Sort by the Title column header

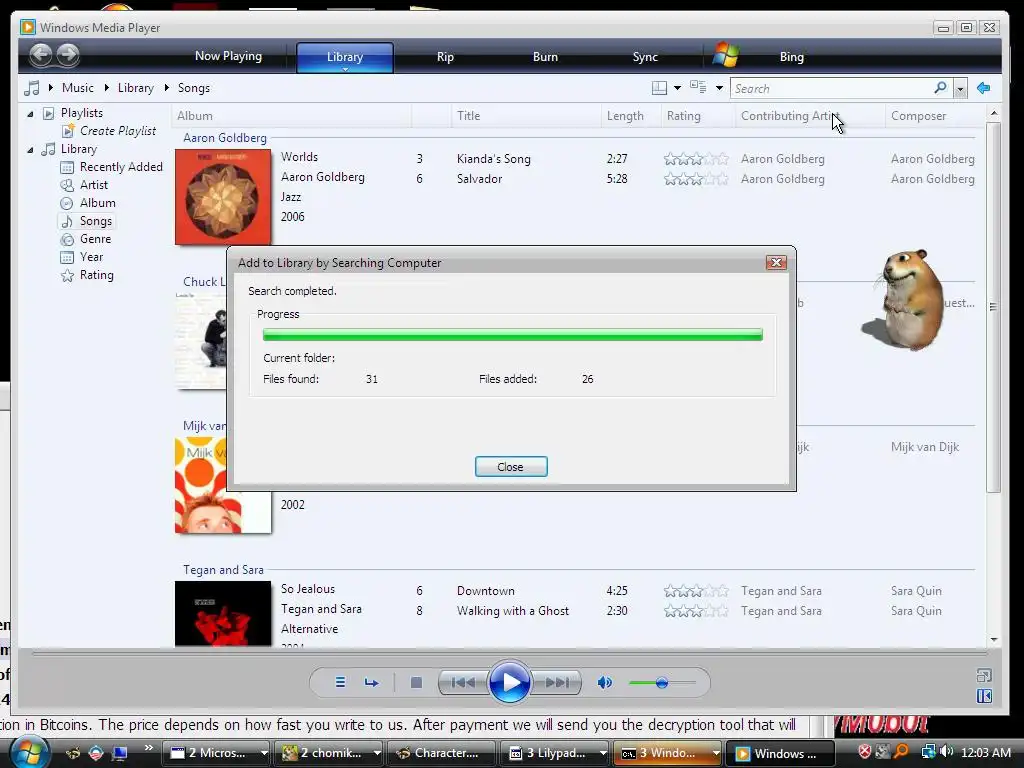pyautogui.click(x=526, y=116)
